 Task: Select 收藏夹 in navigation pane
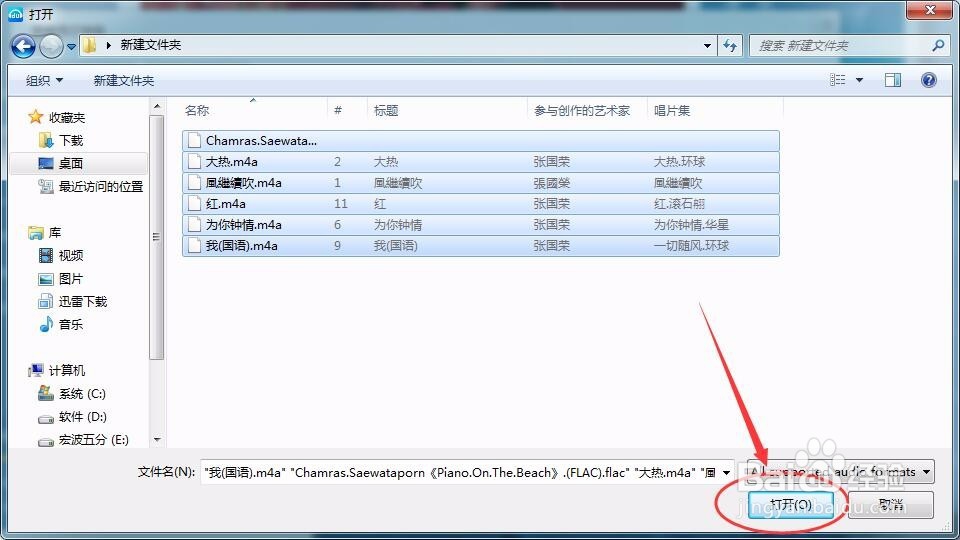coord(67,117)
